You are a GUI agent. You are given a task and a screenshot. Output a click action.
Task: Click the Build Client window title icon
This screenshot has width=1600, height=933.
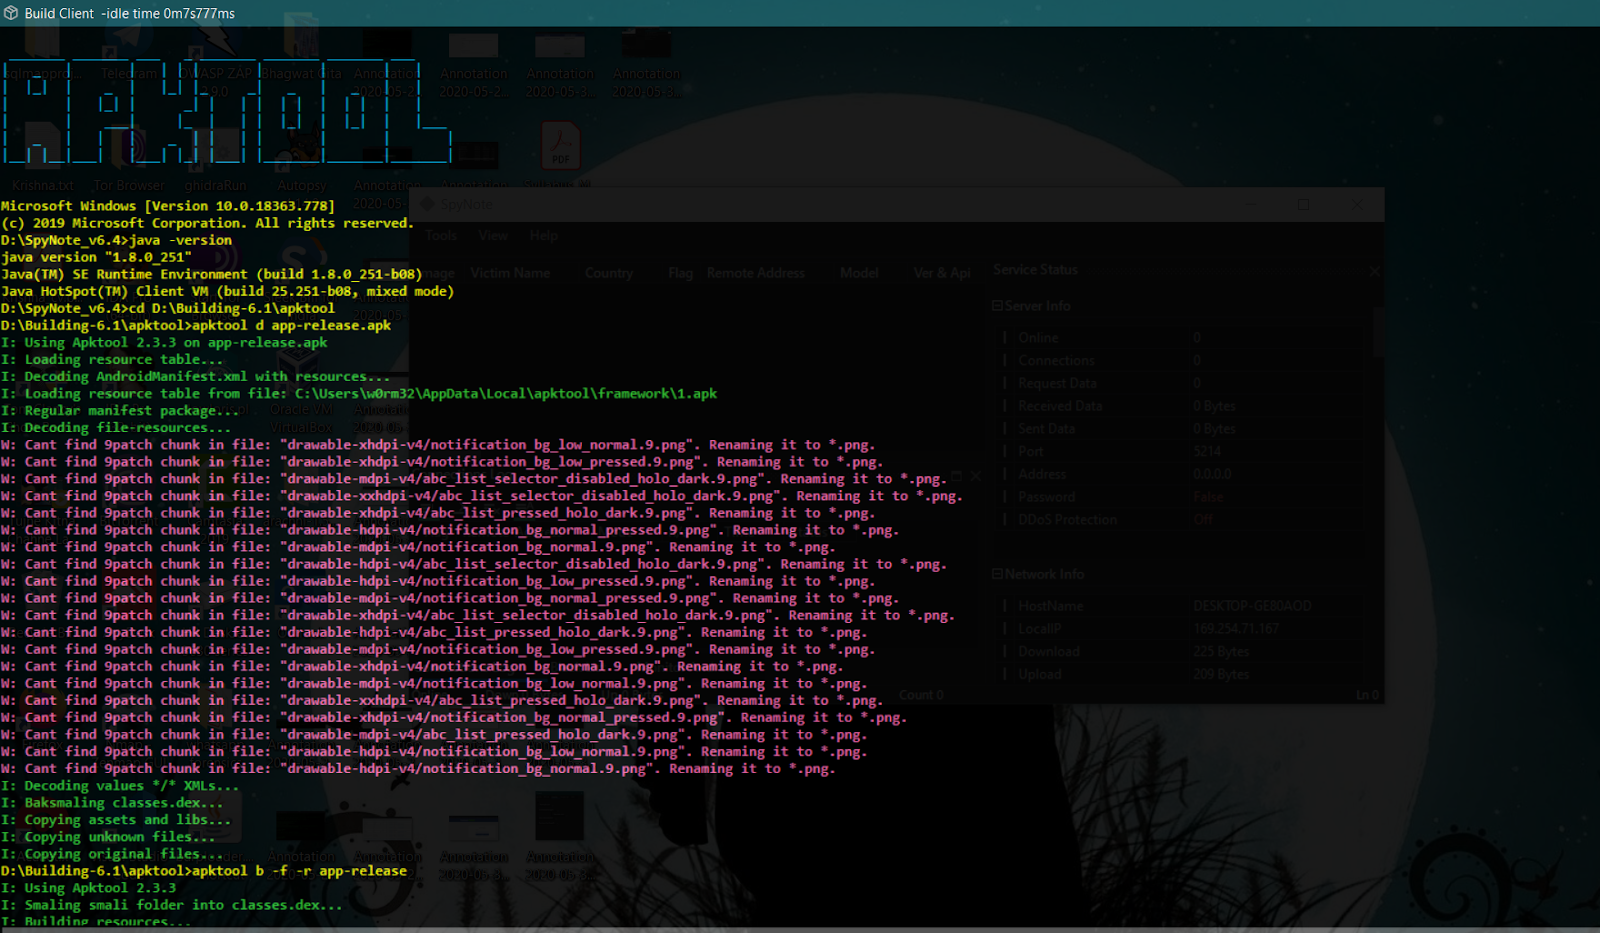point(11,13)
